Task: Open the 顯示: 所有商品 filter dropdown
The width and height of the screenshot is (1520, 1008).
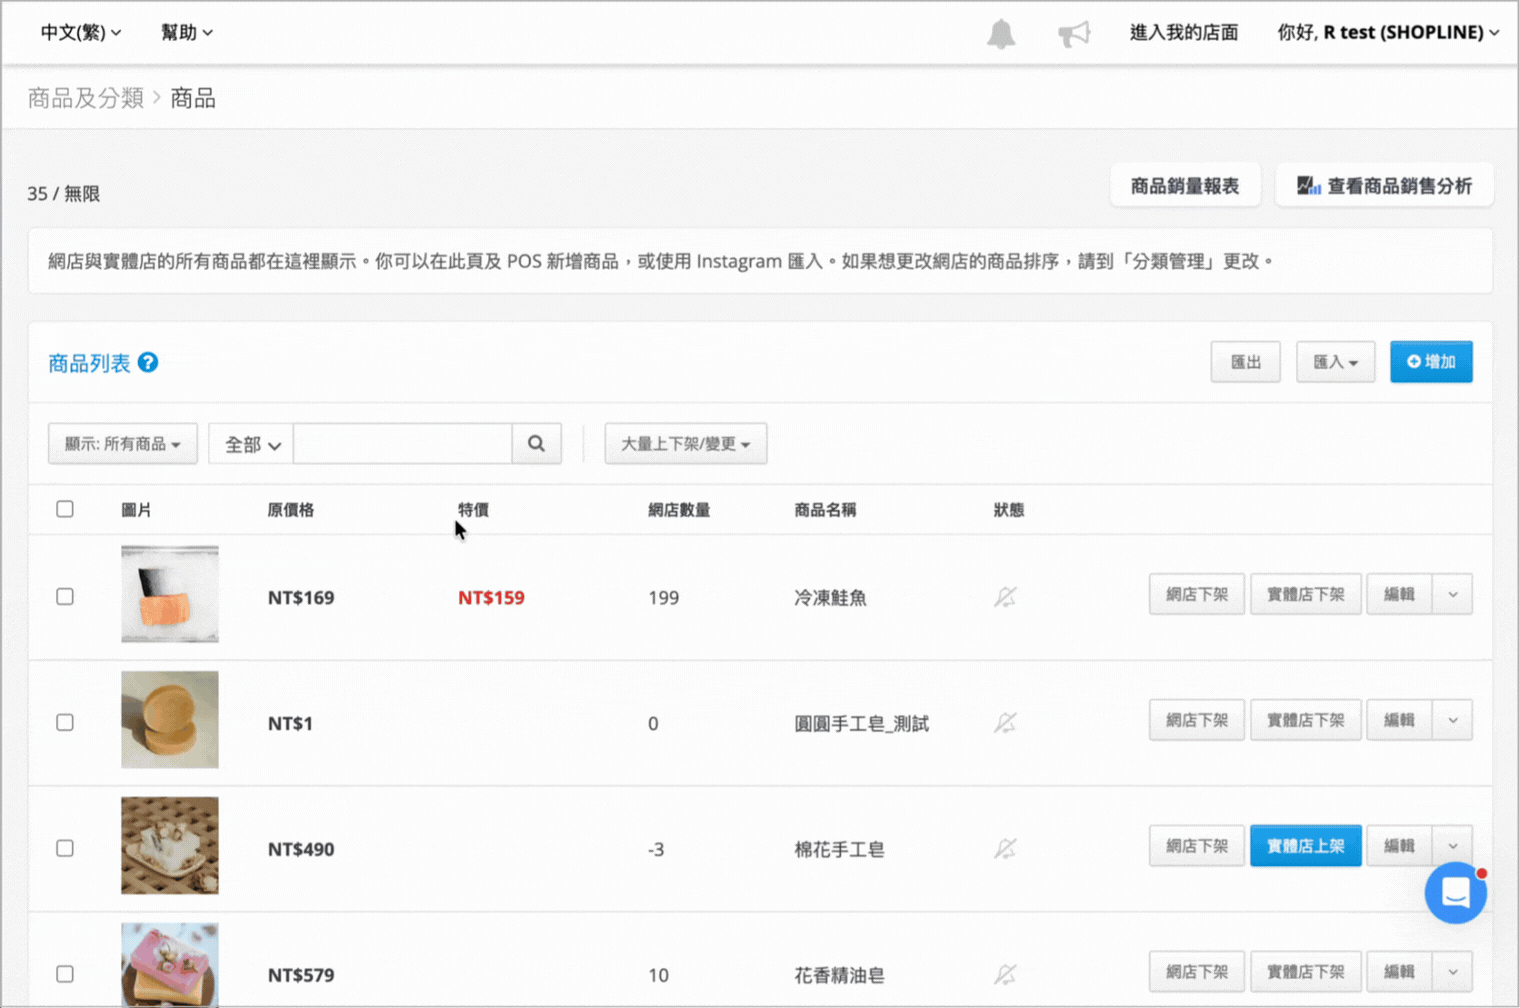Action: coord(123,443)
